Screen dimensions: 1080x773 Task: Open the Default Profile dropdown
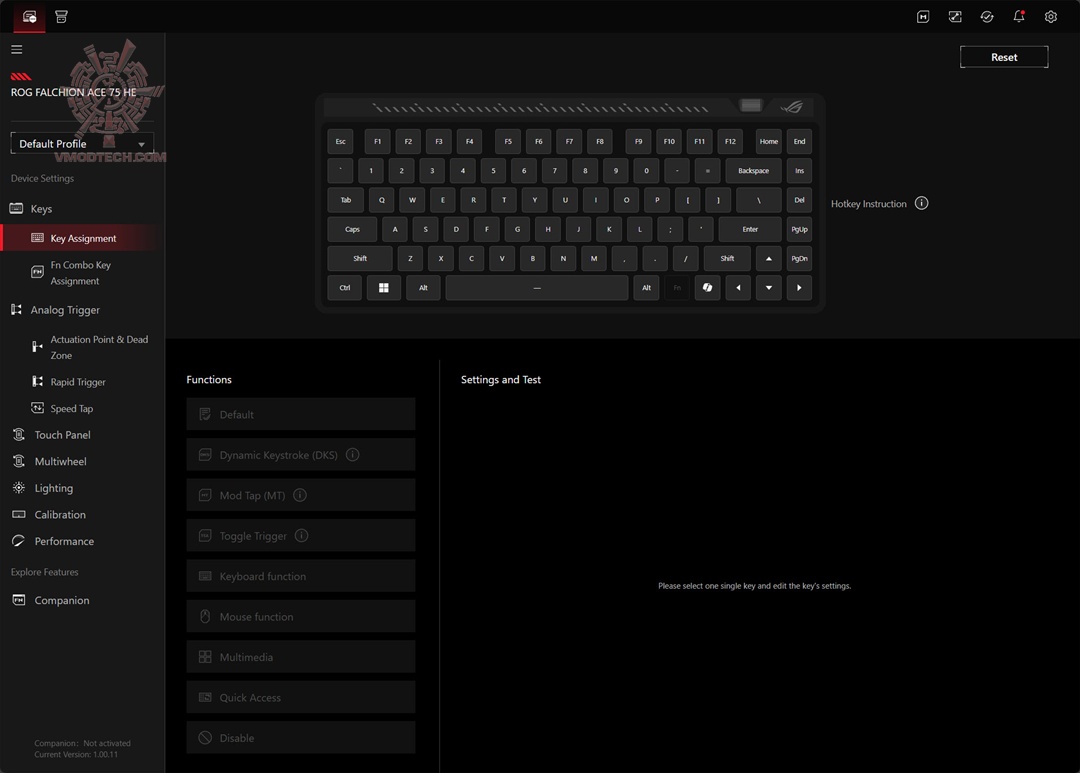point(82,144)
